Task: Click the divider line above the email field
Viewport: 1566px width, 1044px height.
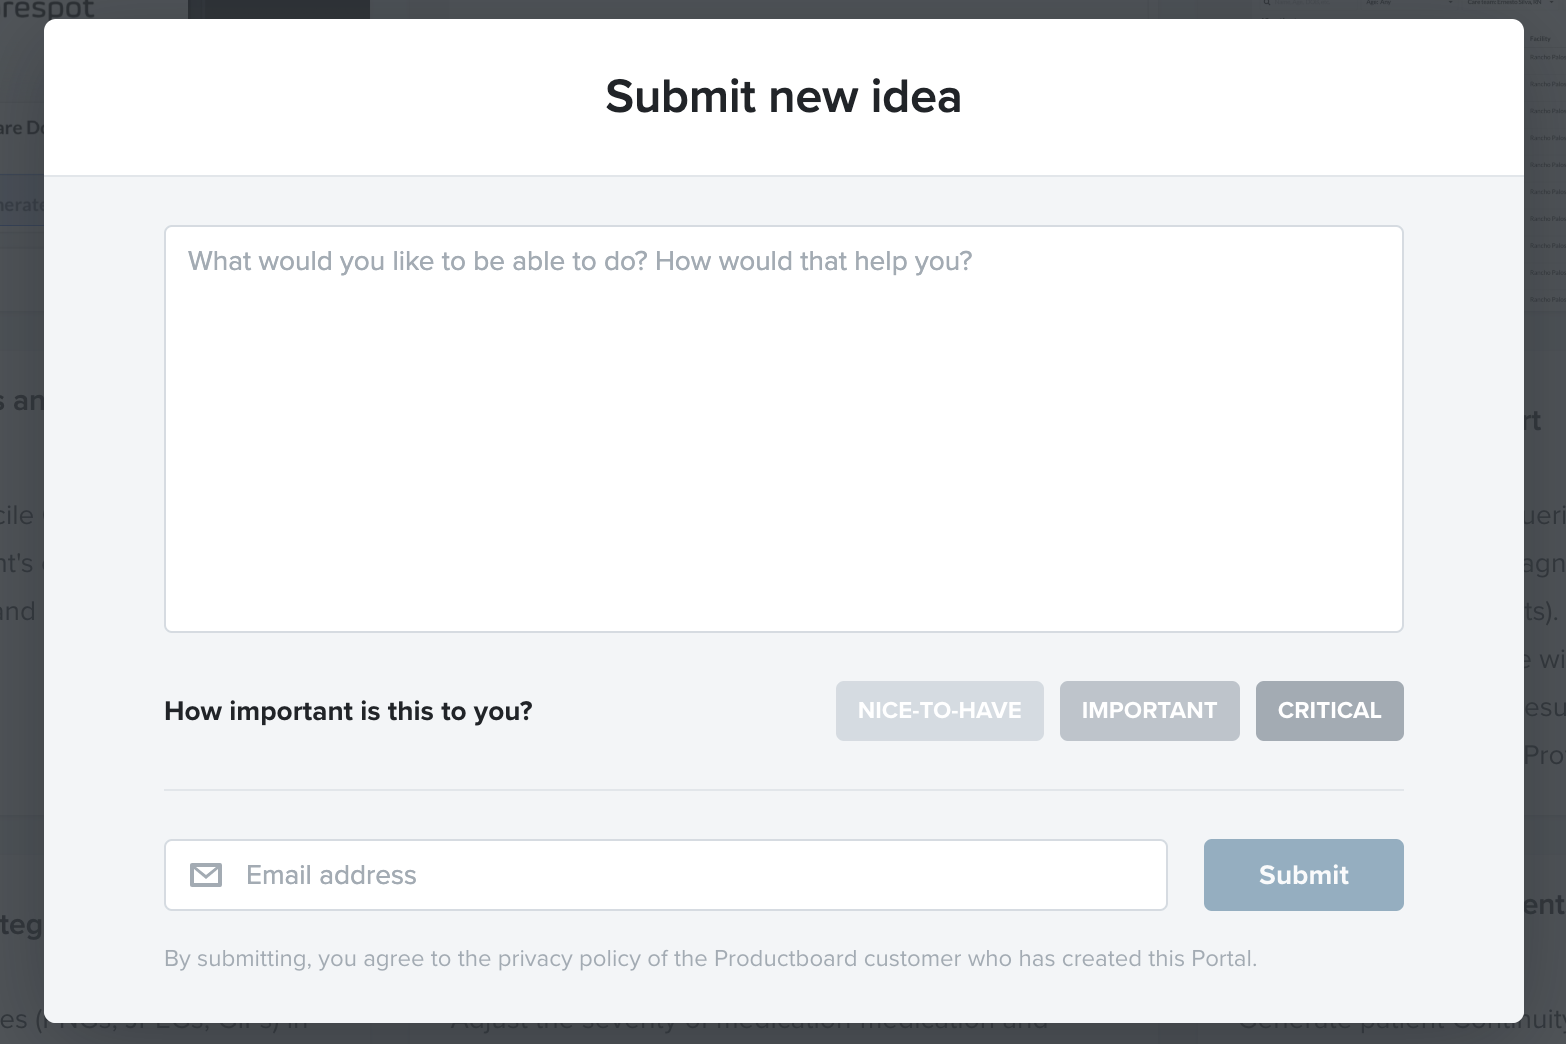Action: (x=784, y=790)
